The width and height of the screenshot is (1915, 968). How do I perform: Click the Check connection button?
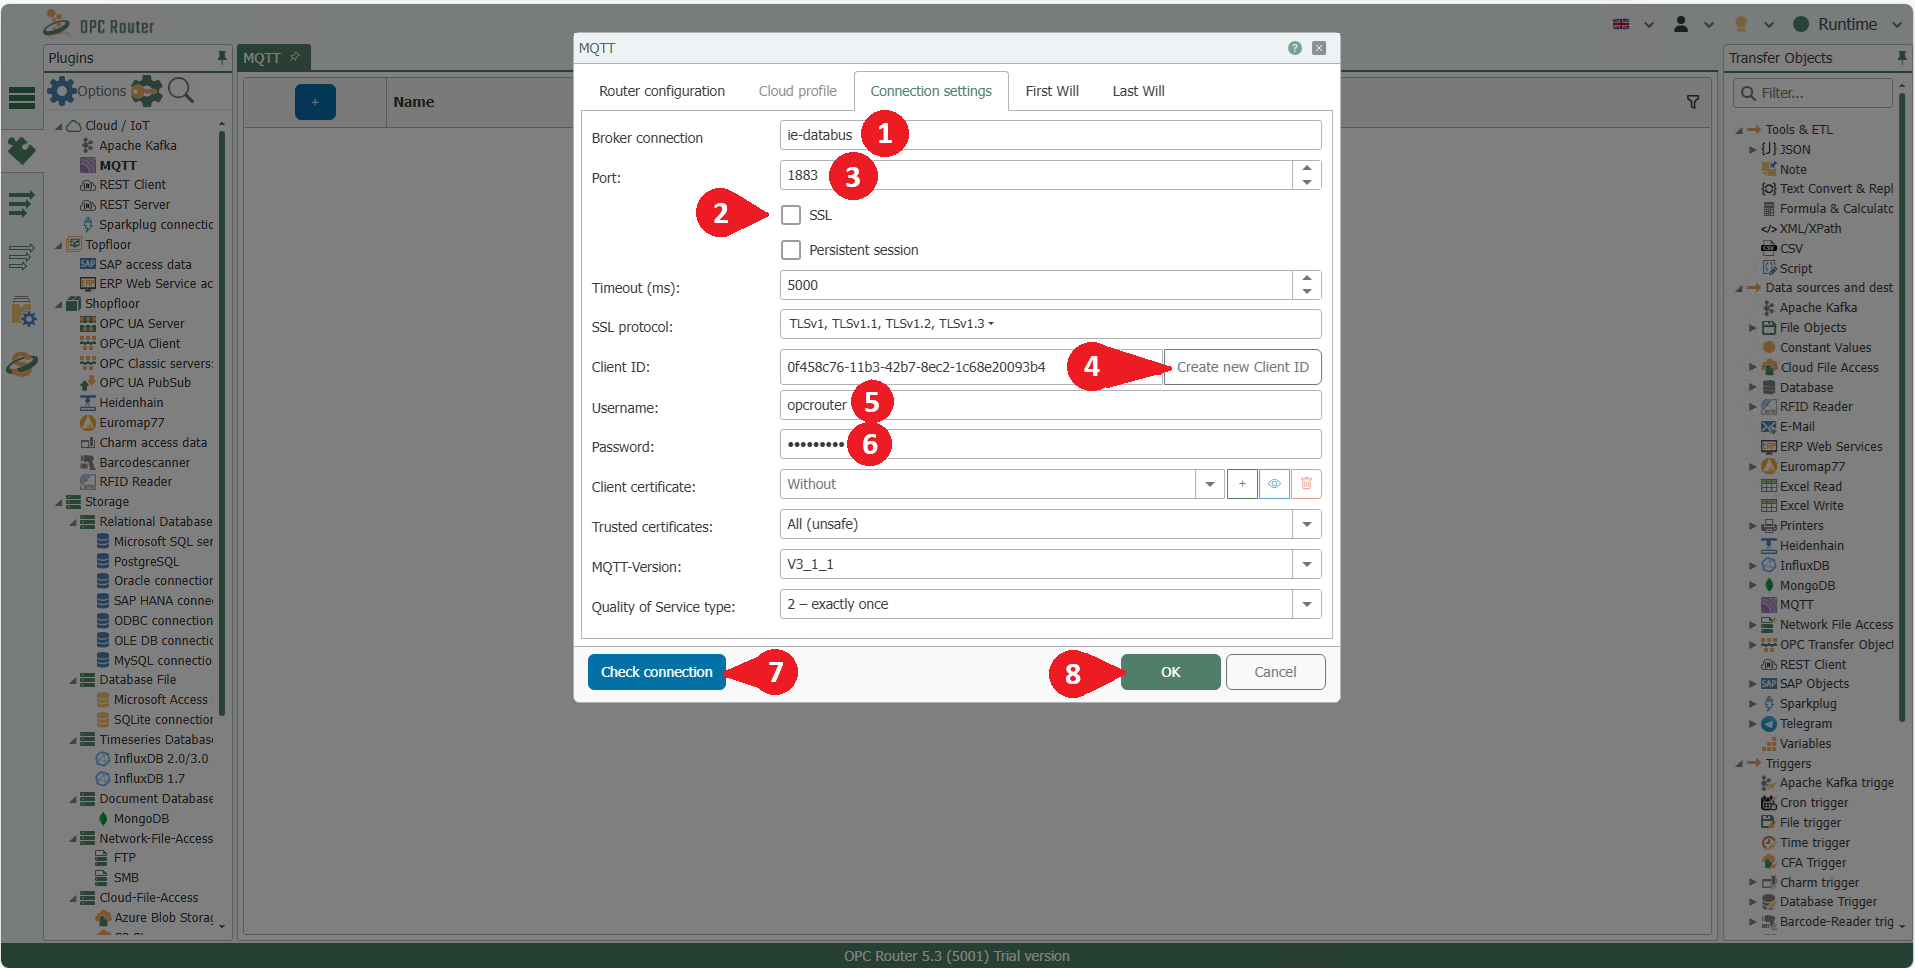click(x=657, y=672)
